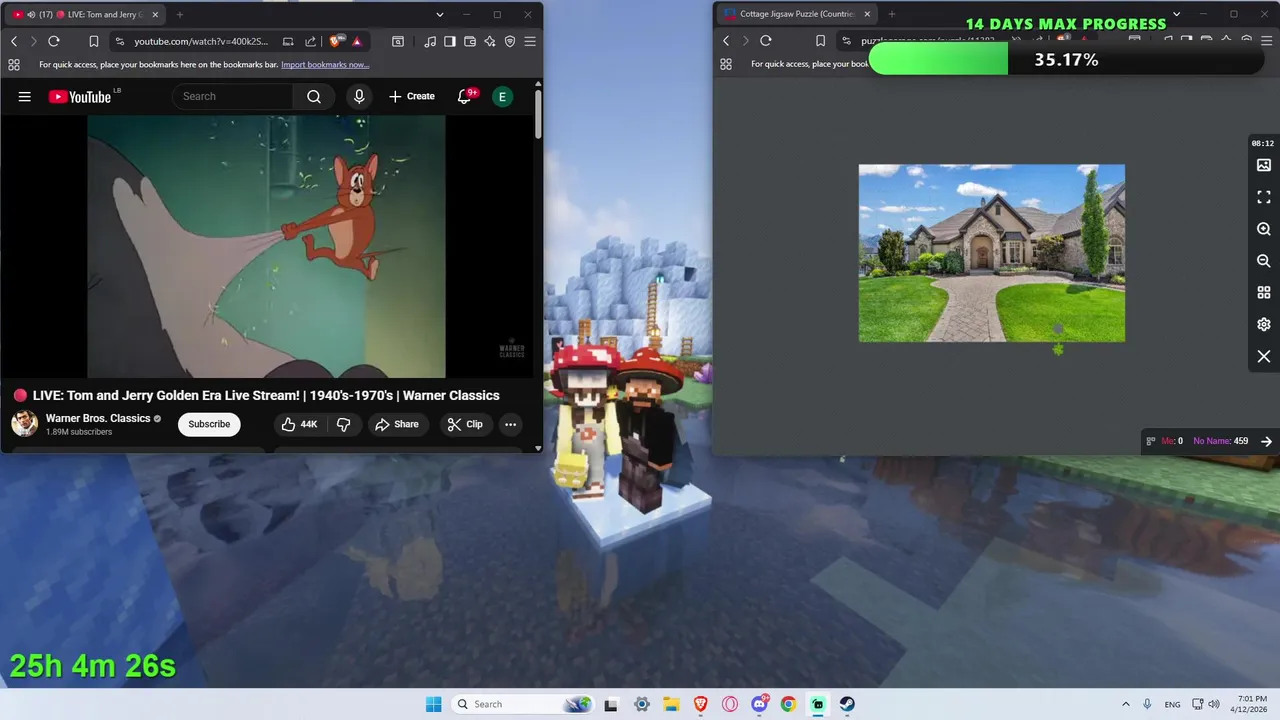Open the YouTube guide hamburger menu
The image size is (1280, 720).
click(x=25, y=97)
